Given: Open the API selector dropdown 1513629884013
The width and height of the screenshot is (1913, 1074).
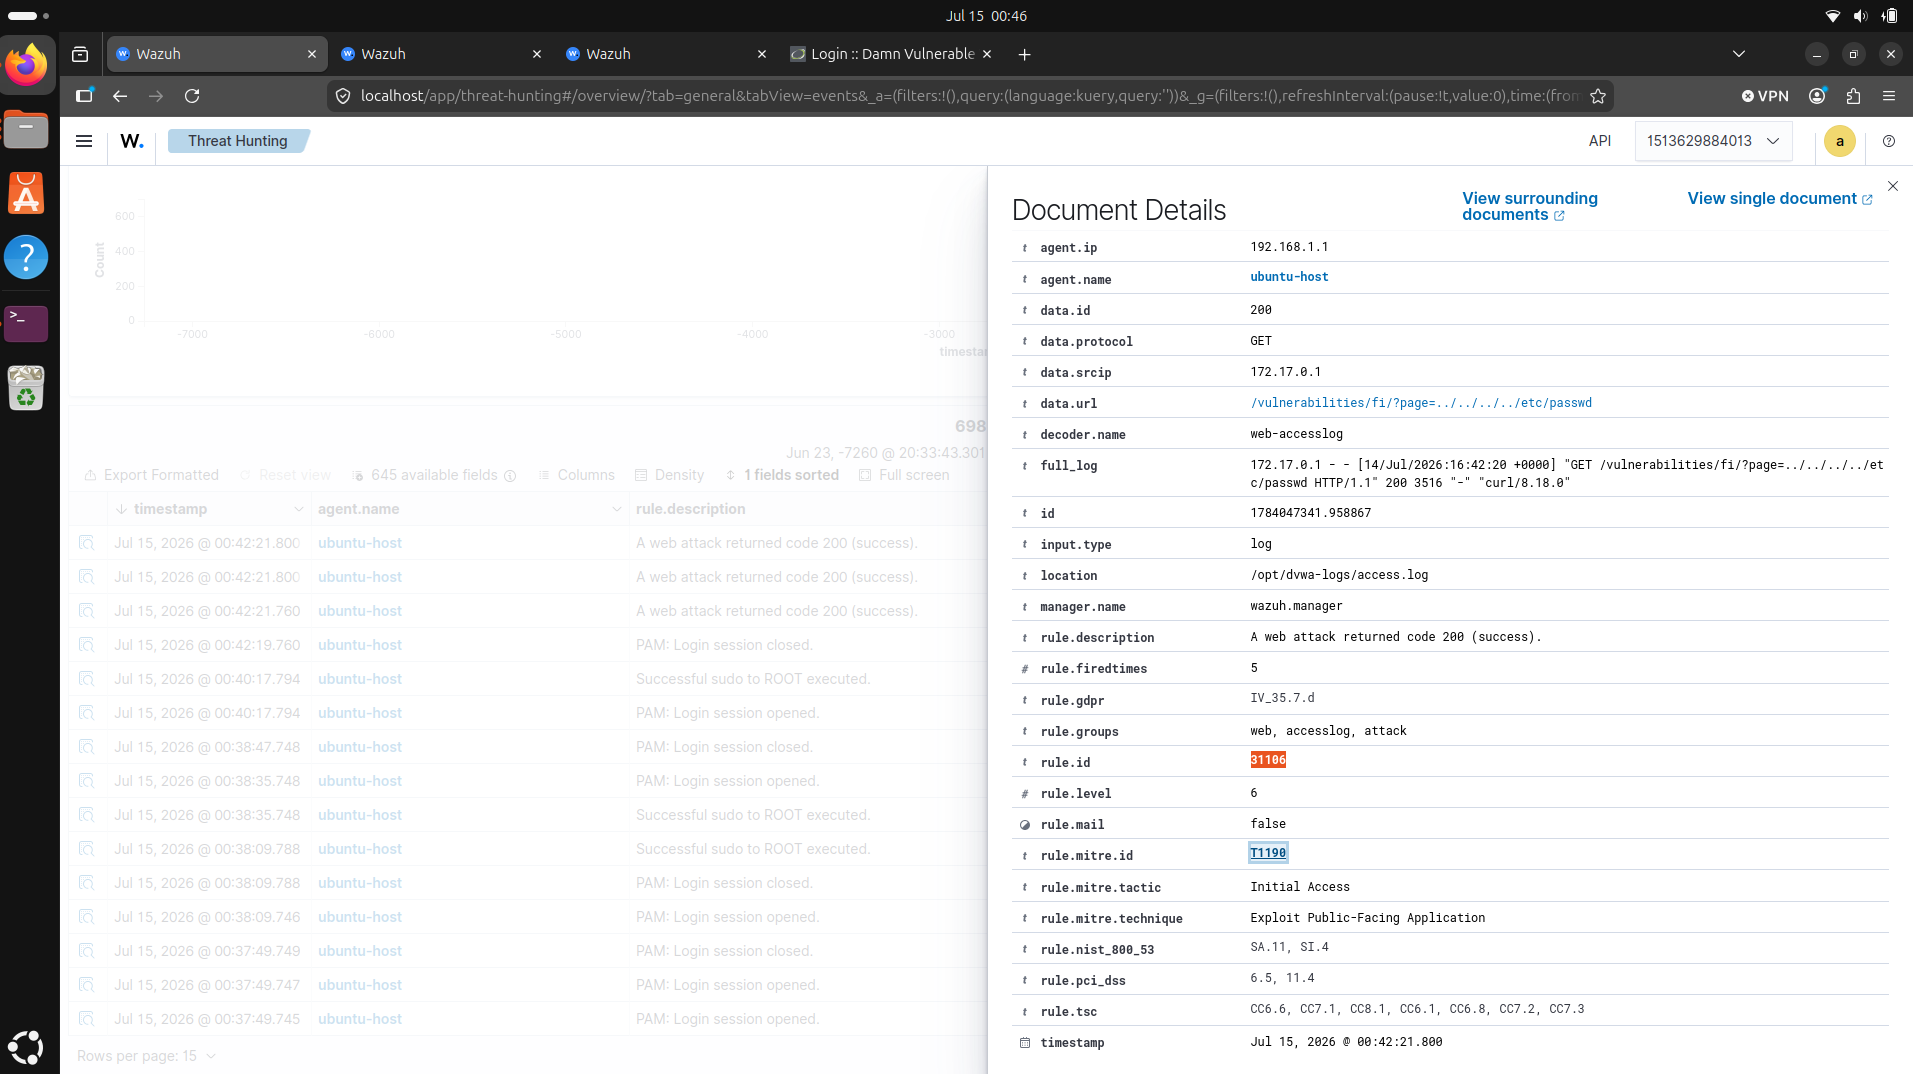Looking at the screenshot, I should pos(1714,141).
